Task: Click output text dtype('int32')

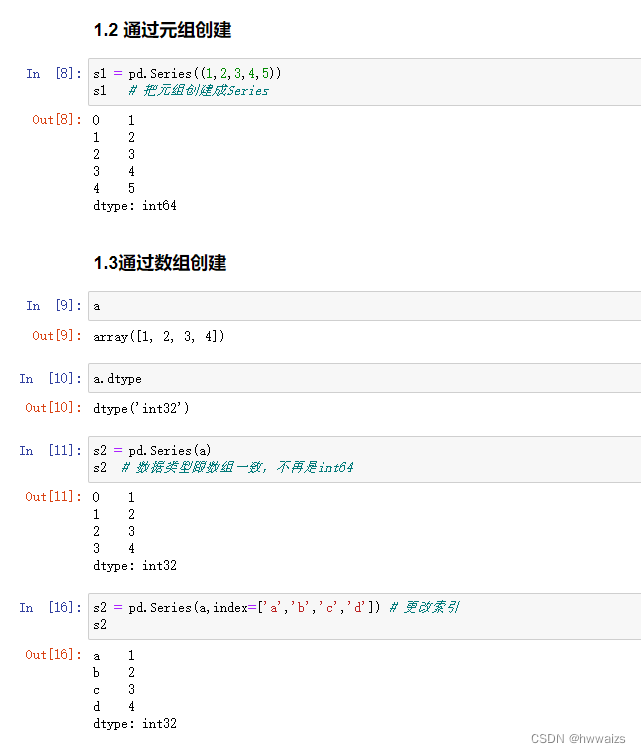Action: [x=141, y=408]
